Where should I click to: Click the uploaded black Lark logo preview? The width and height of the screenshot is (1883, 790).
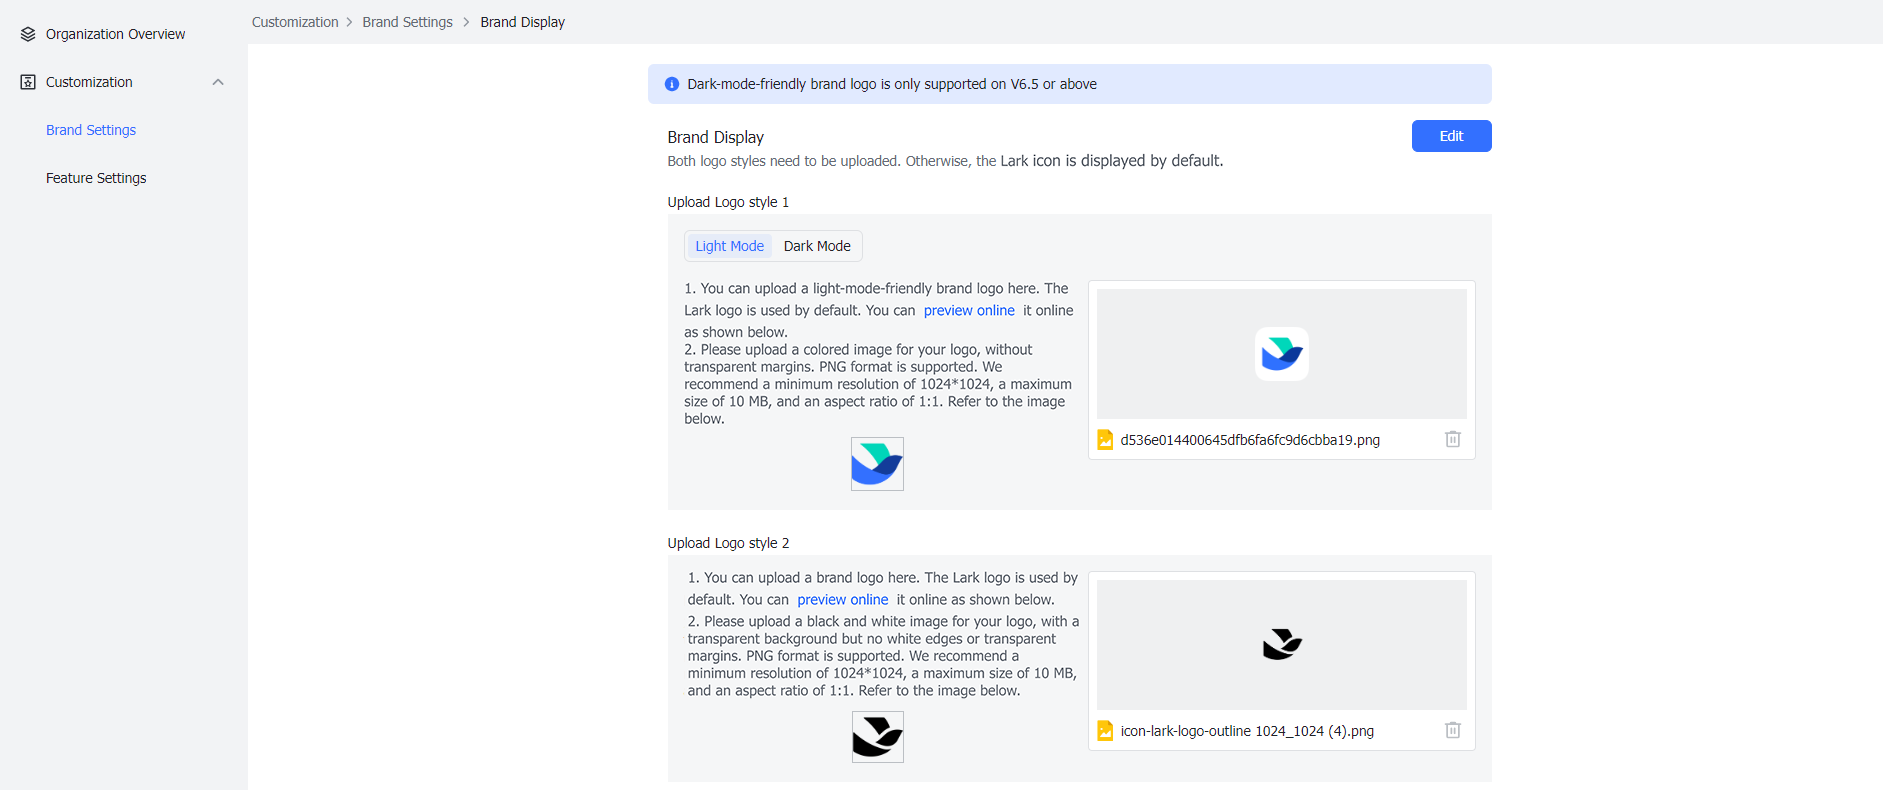[1282, 645]
